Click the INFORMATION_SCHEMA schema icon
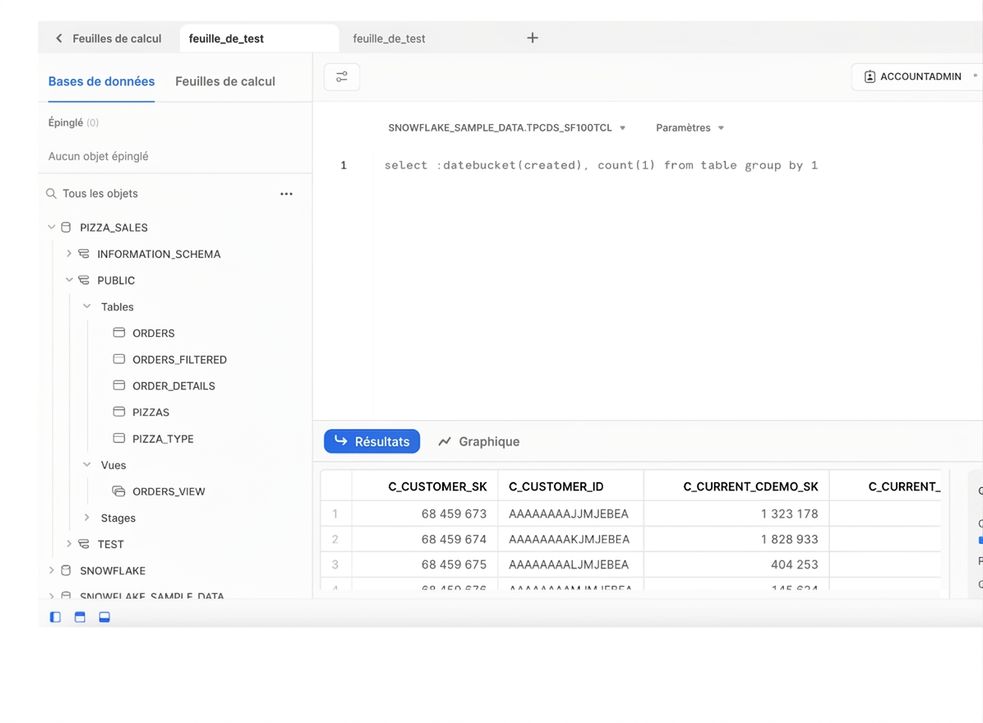 tap(83, 253)
